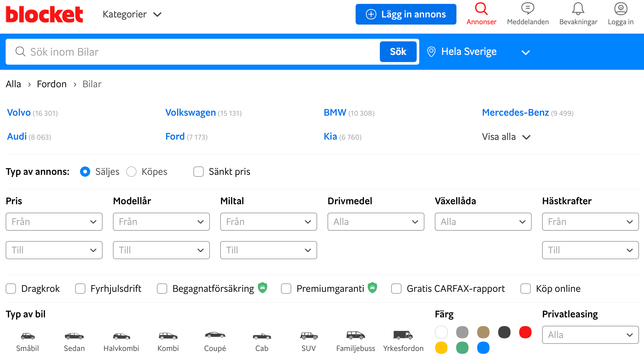The width and height of the screenshot is (644, 360).
Task: Select the SUV car type icon
Action: point(308,336)
